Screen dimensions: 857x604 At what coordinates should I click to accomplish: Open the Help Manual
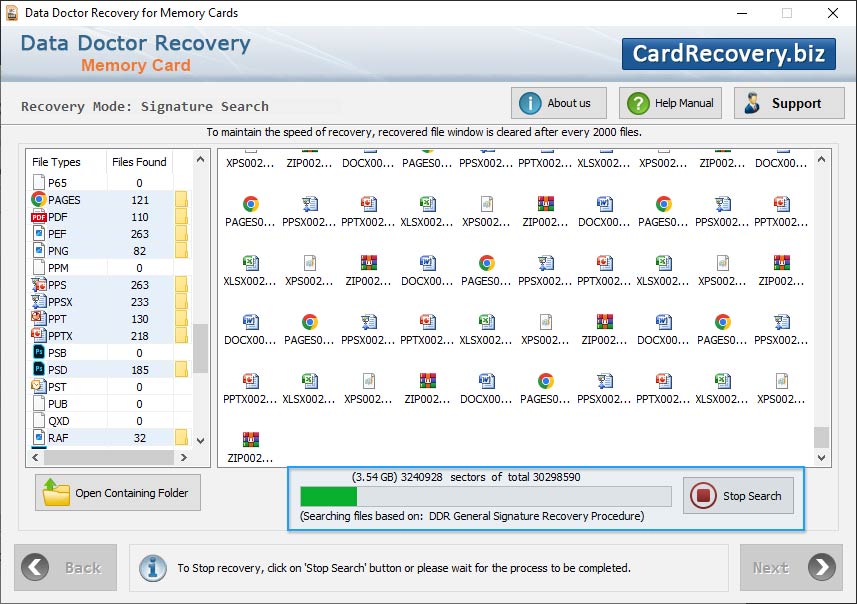tap(670, 103)
